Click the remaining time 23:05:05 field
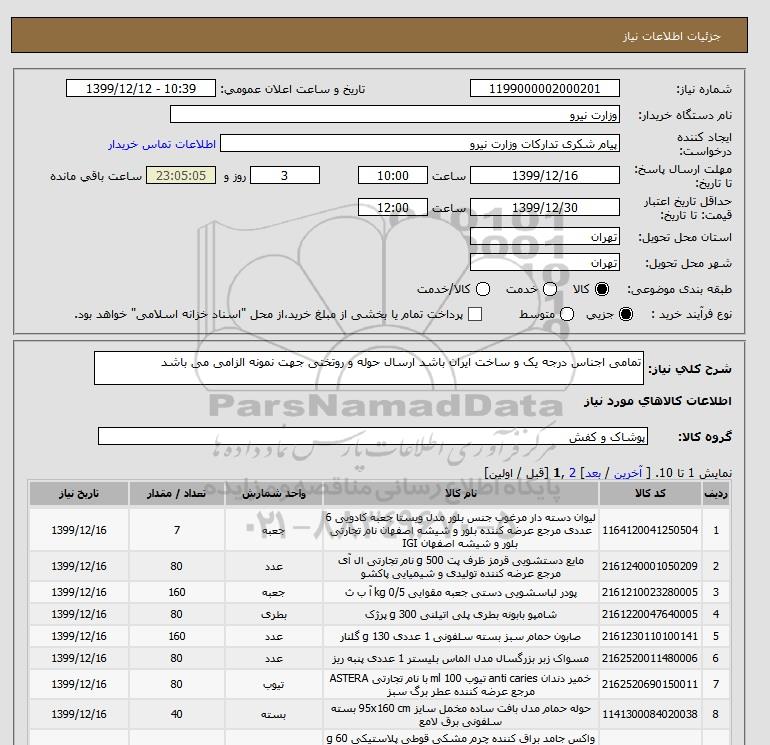This screenshot has height=745, width=770. point(181,175)
